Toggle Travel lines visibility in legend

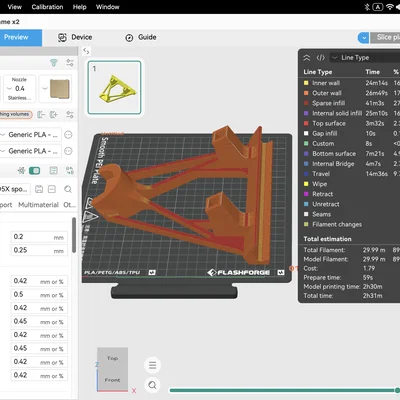317,174
